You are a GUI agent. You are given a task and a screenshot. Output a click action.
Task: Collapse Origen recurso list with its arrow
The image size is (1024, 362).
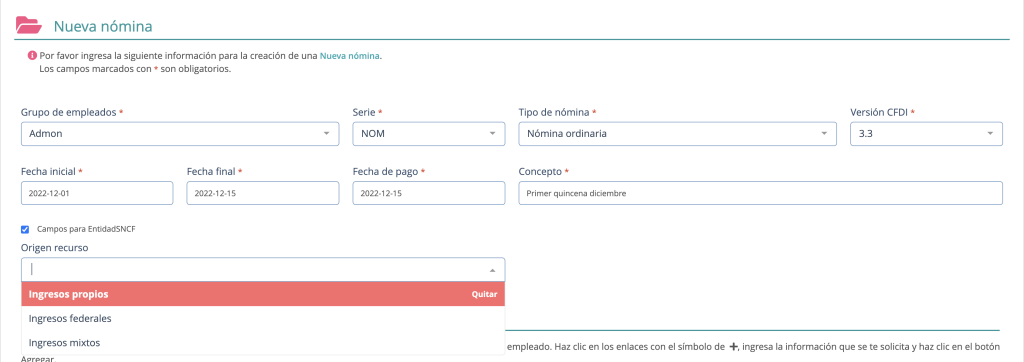pos(492,270)
